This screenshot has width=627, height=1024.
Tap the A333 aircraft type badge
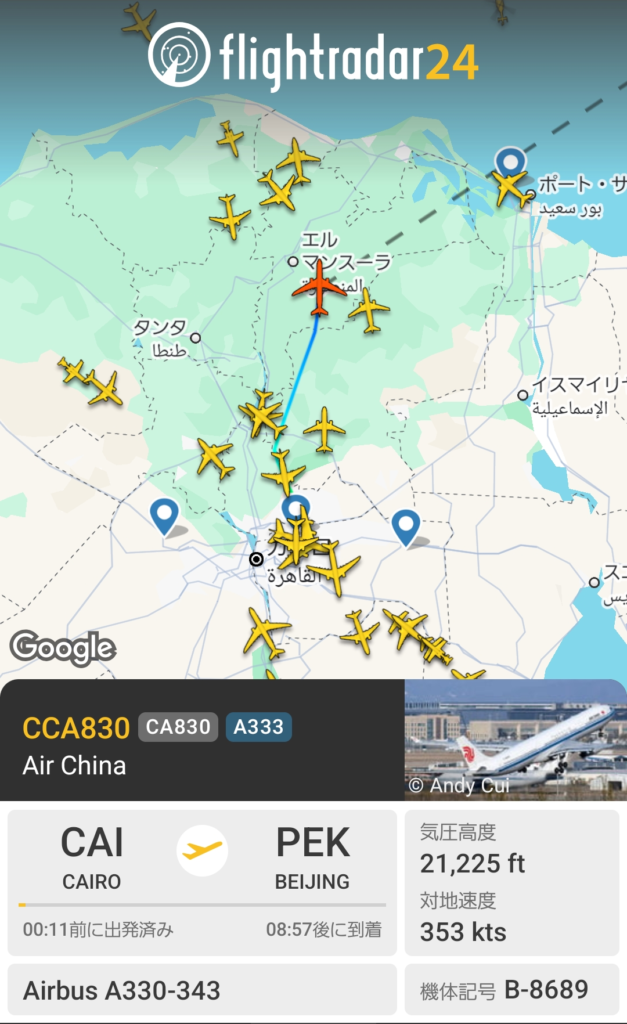(259, 727)
